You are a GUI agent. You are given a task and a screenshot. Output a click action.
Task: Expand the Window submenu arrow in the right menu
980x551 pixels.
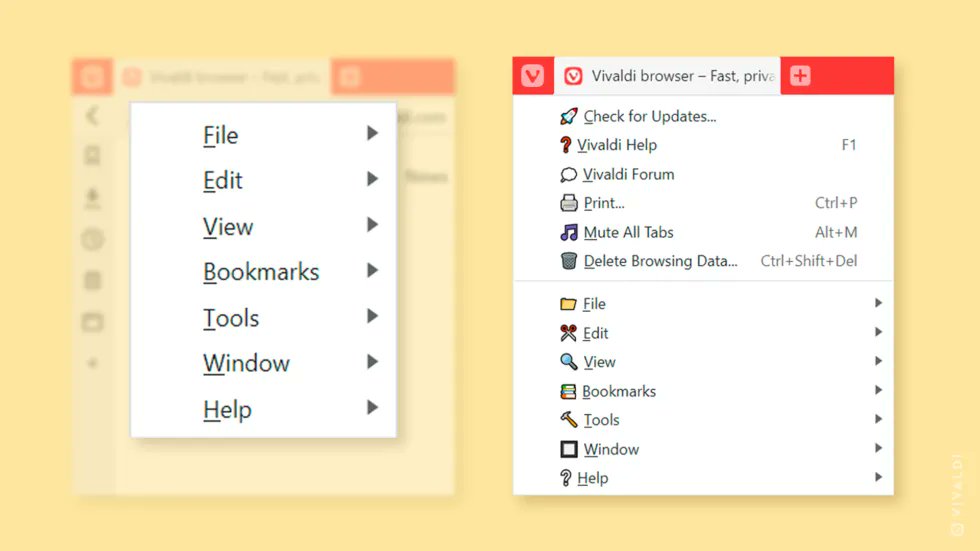tap(878, 448)
